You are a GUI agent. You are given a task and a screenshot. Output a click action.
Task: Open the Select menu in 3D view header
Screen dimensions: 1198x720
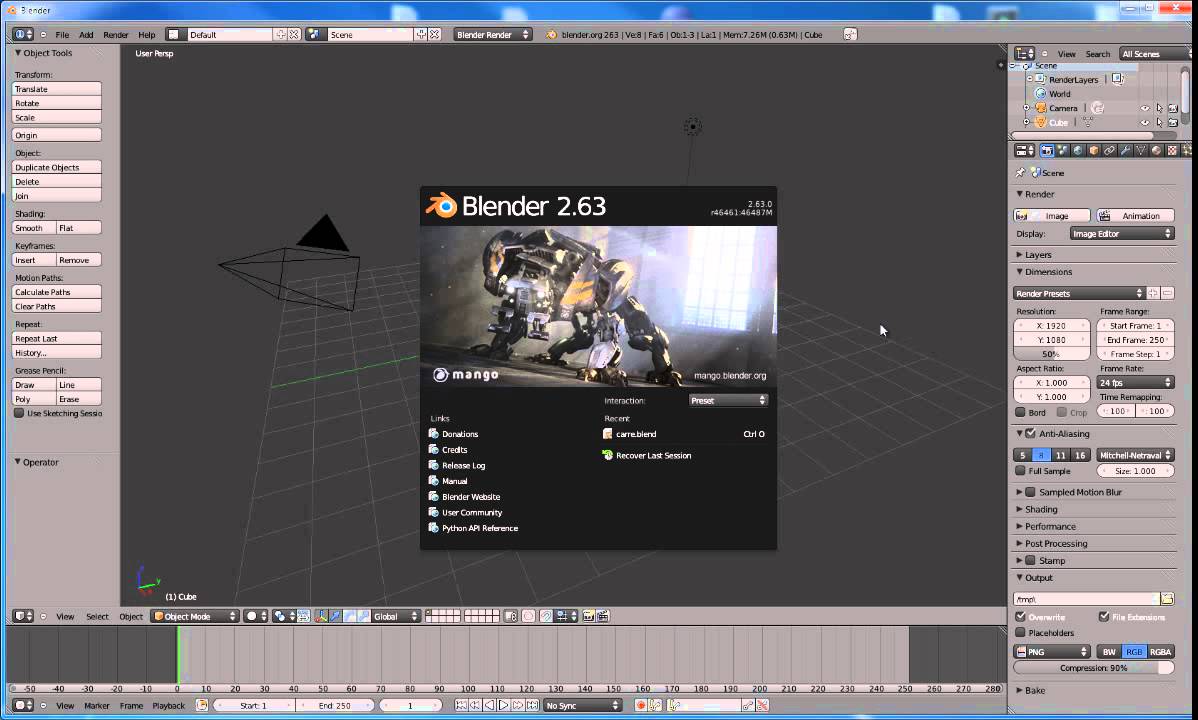coord(97,616)
